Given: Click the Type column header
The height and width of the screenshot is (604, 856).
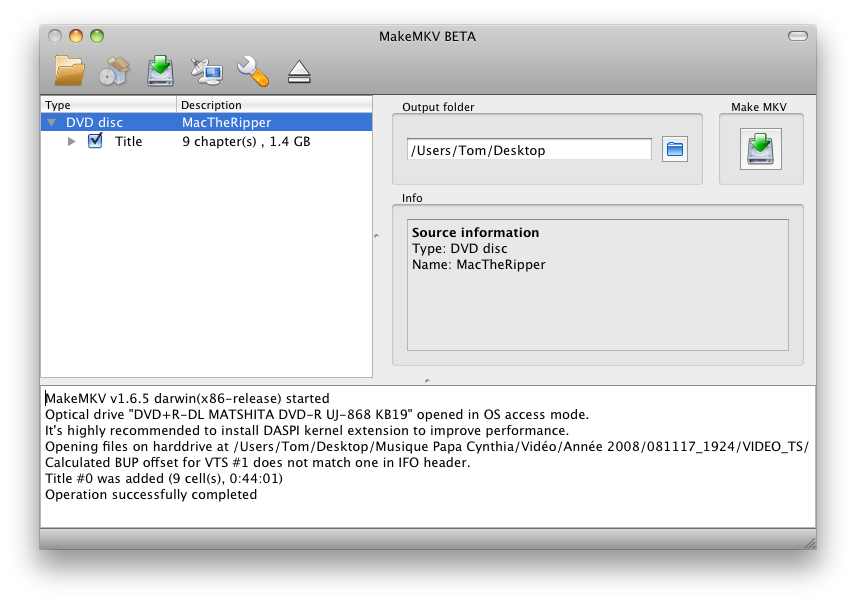Looking at the screenshot, I should coord(109,105).
